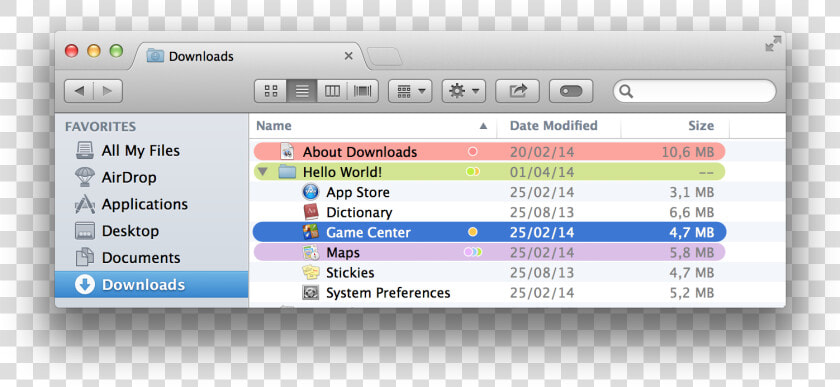Image resolution: width=840 pixels, height=387 pixels.
Task: Click the System Preferences app icon
Action: click(311, 293)
